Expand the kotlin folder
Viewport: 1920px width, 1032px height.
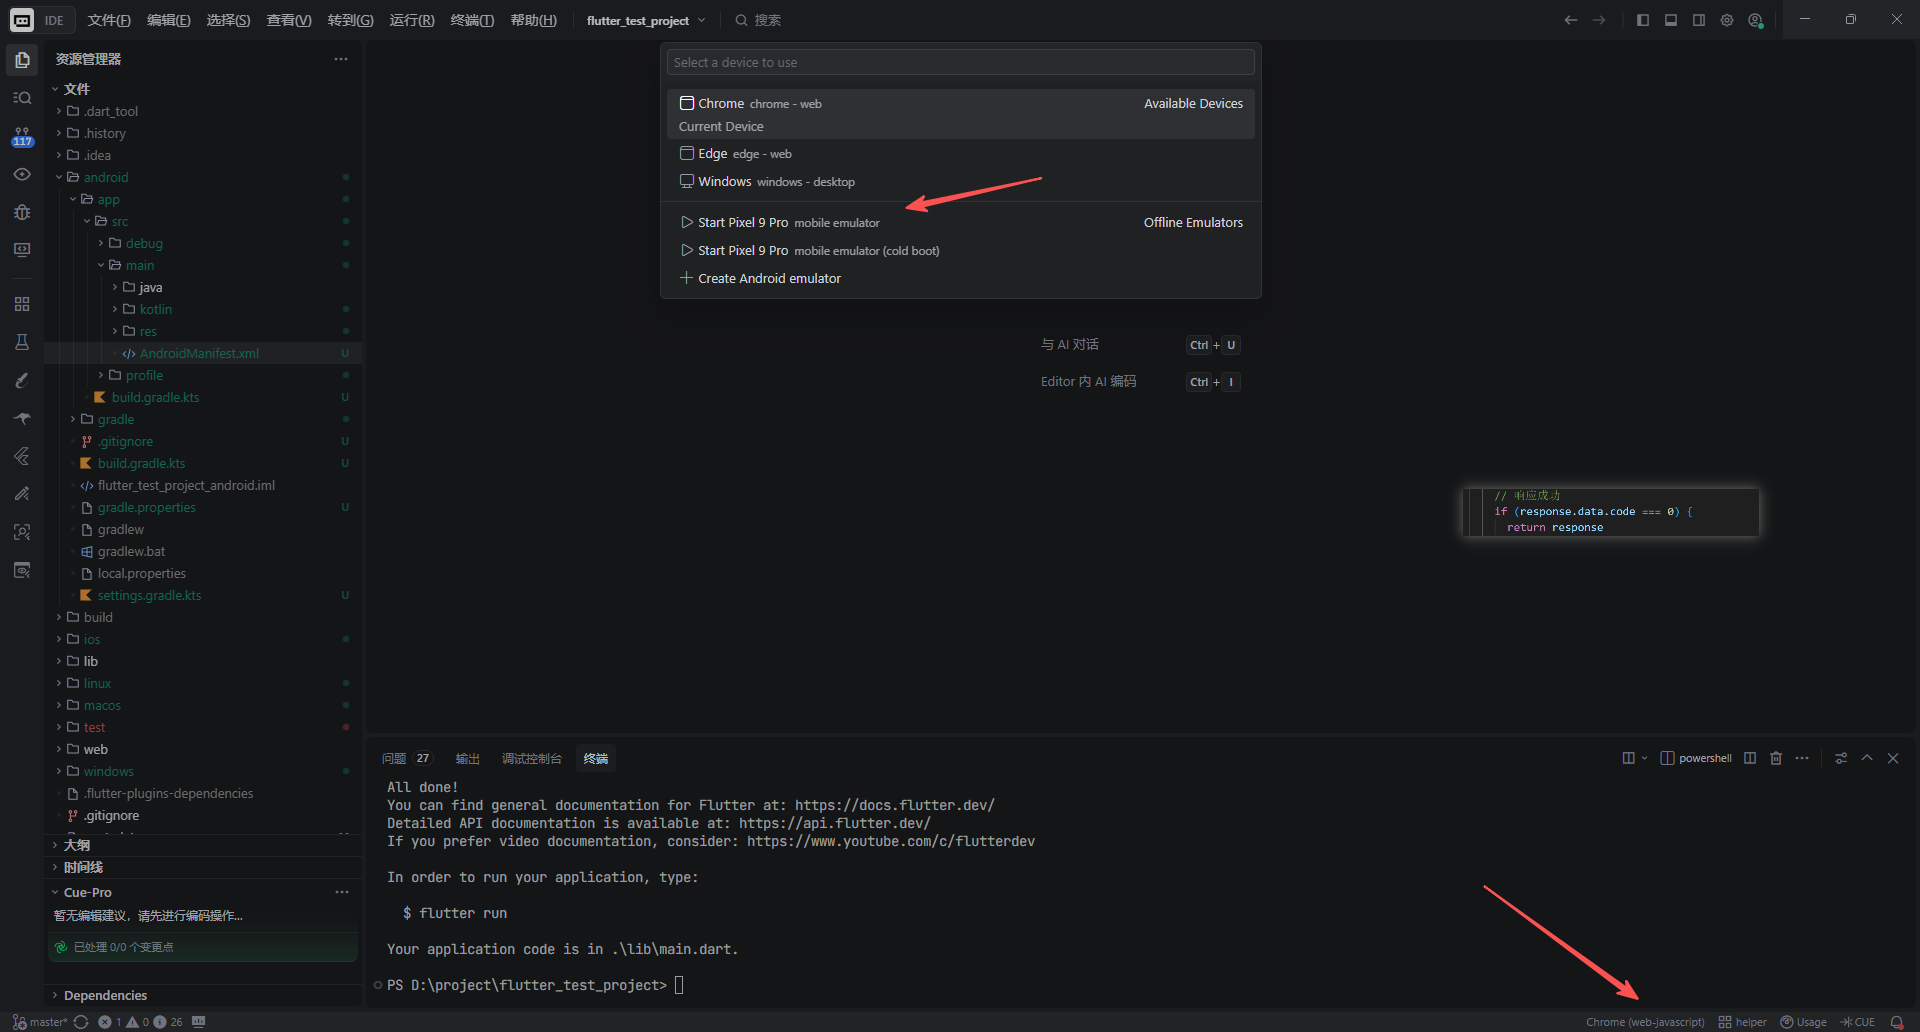point(203,309)
